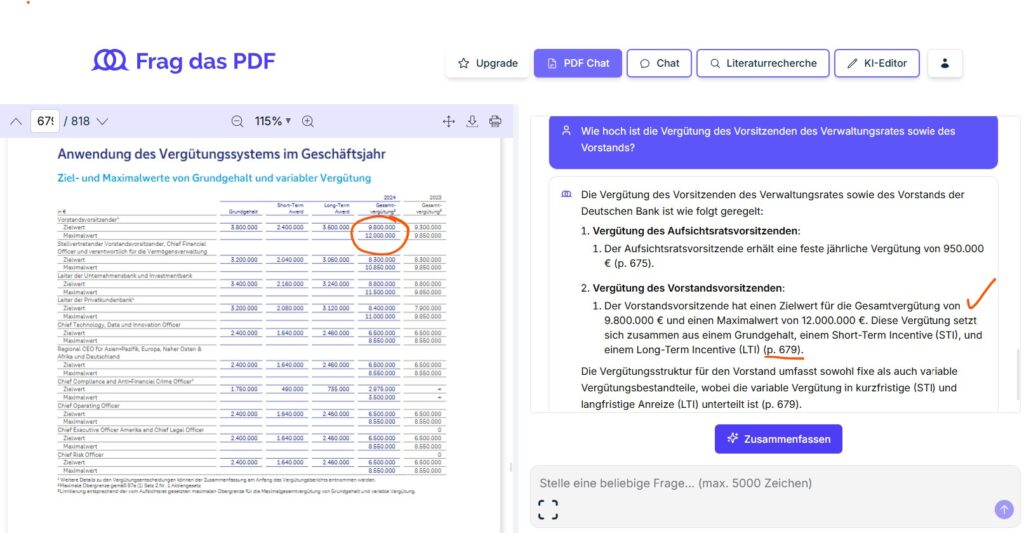1024x533 pixels.
Task: Click the screenshot selection icon
Action: point(548,509)
